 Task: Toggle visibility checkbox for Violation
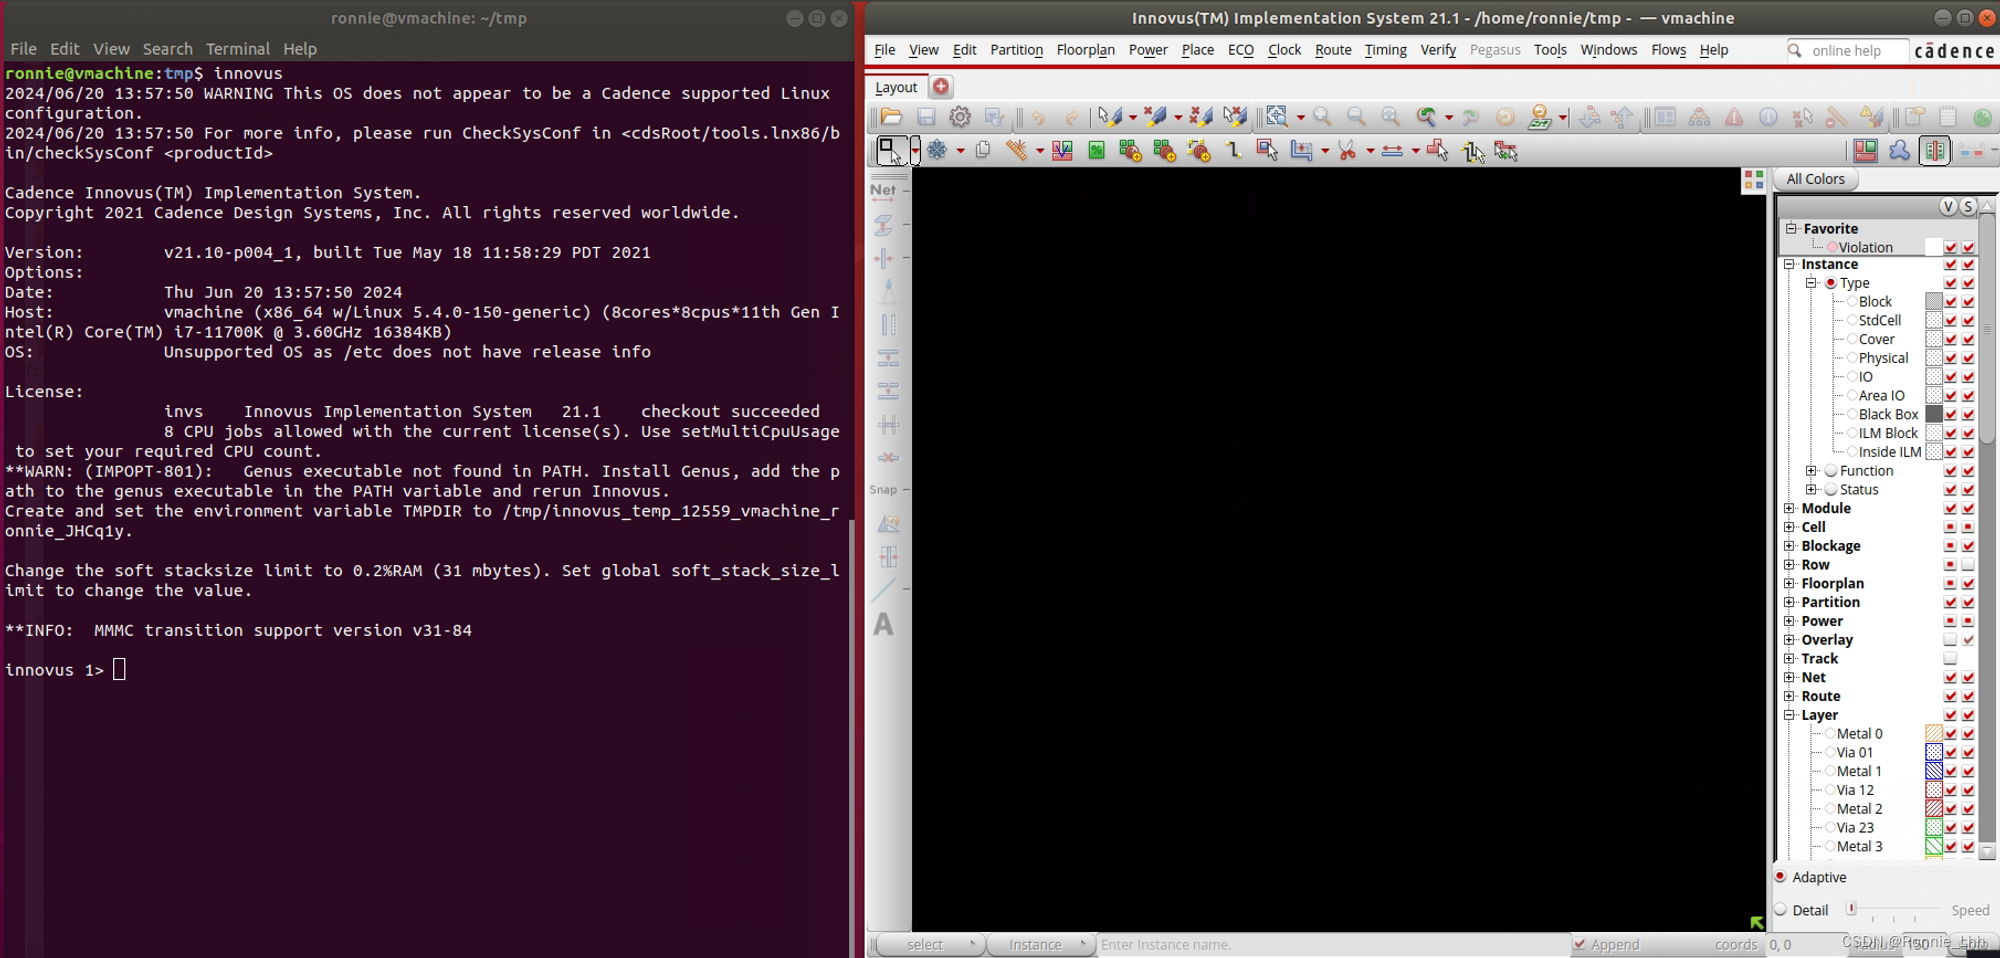click(1950, 247)
